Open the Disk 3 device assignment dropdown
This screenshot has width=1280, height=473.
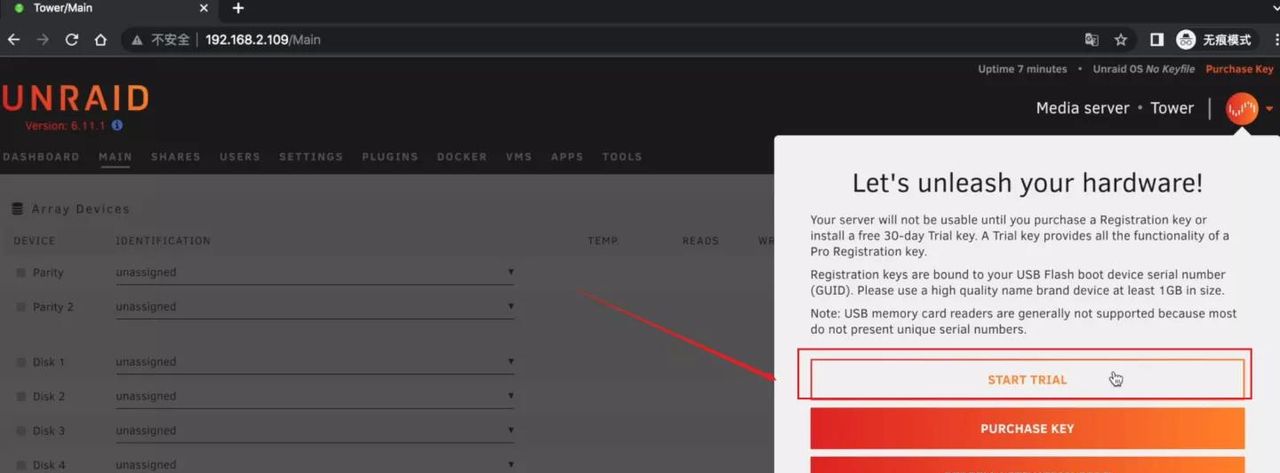click(x=315, y=431)
